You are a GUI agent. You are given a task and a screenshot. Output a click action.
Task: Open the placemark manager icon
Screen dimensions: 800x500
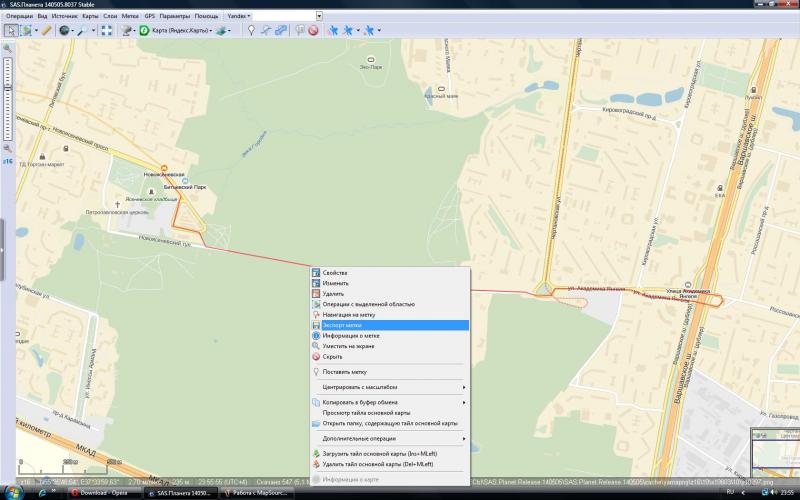click(x=300, y=31)
